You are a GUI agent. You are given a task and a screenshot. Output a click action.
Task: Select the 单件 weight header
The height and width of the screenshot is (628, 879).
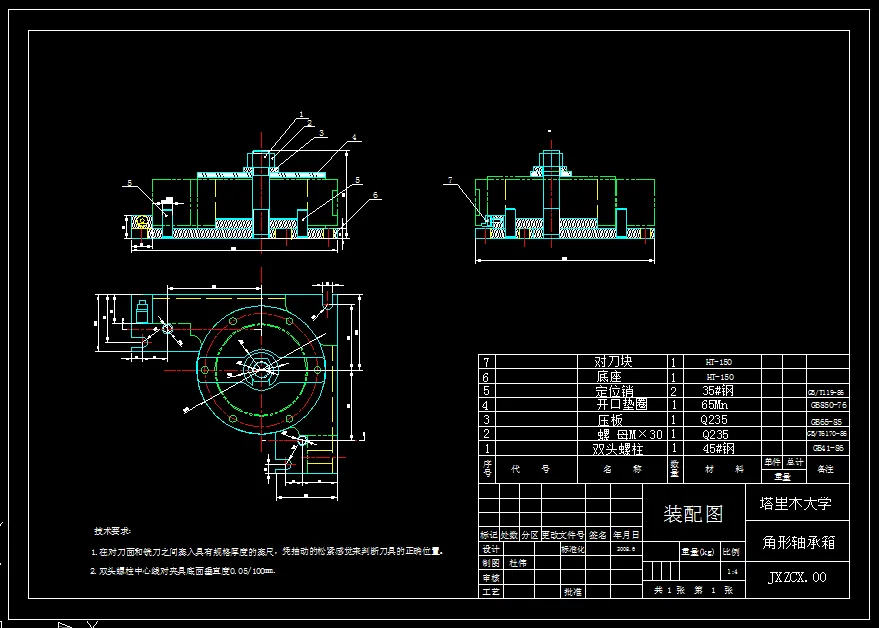pyautogui.click(x=772, y=462)
